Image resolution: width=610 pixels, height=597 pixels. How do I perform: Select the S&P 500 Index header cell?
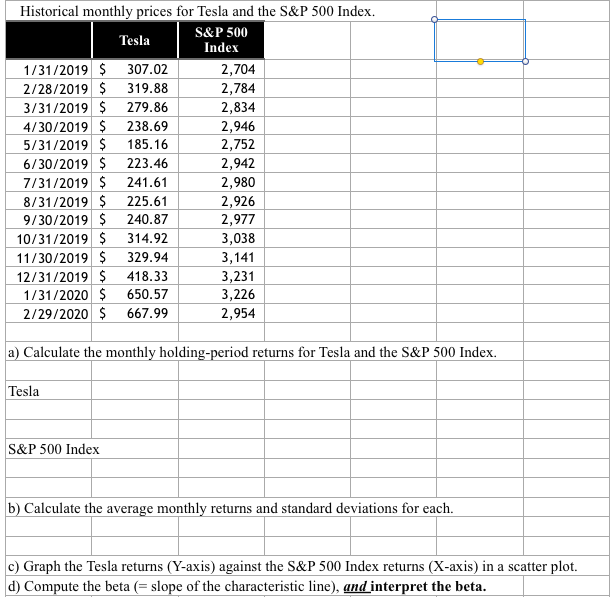221,40
